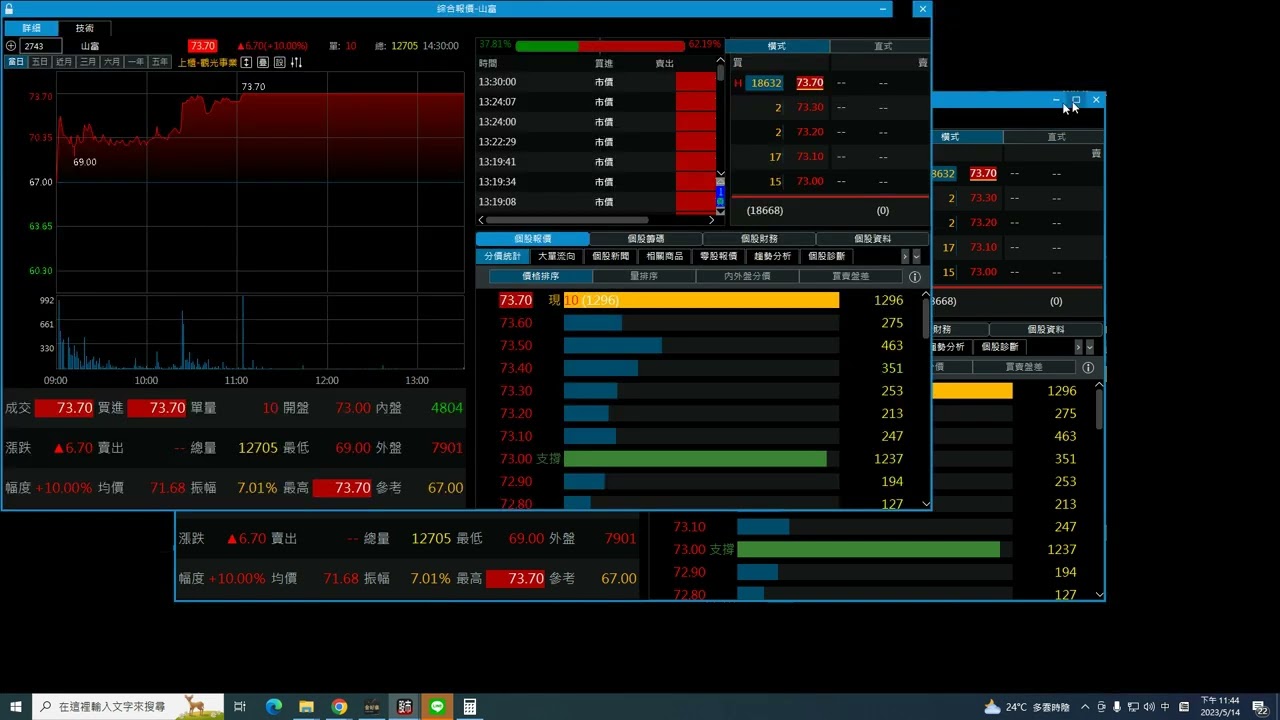Viewport: 1280px width, 720px height.
Task: Open the 個股報價 tab
Action: (532, 239)
